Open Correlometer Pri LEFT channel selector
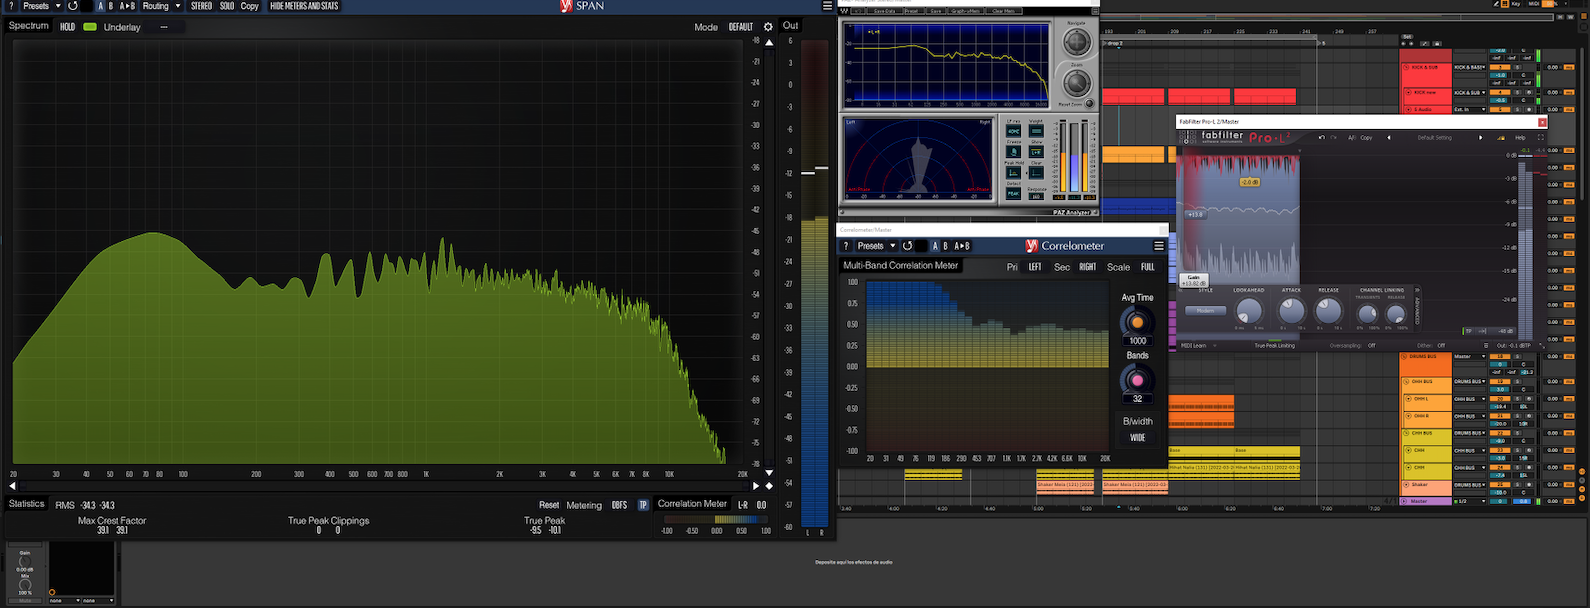The height and width of the screenshot is (608, 1590). click(1035, 267)
